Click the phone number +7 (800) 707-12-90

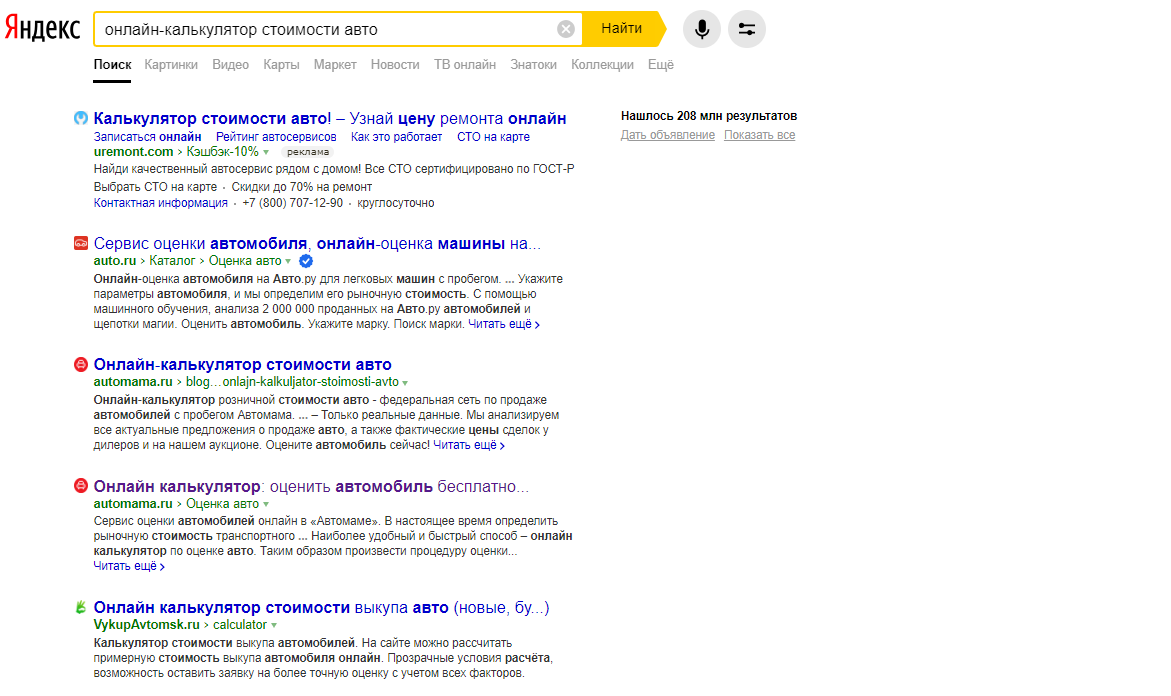pyautogui.click(x=293, y=203)
